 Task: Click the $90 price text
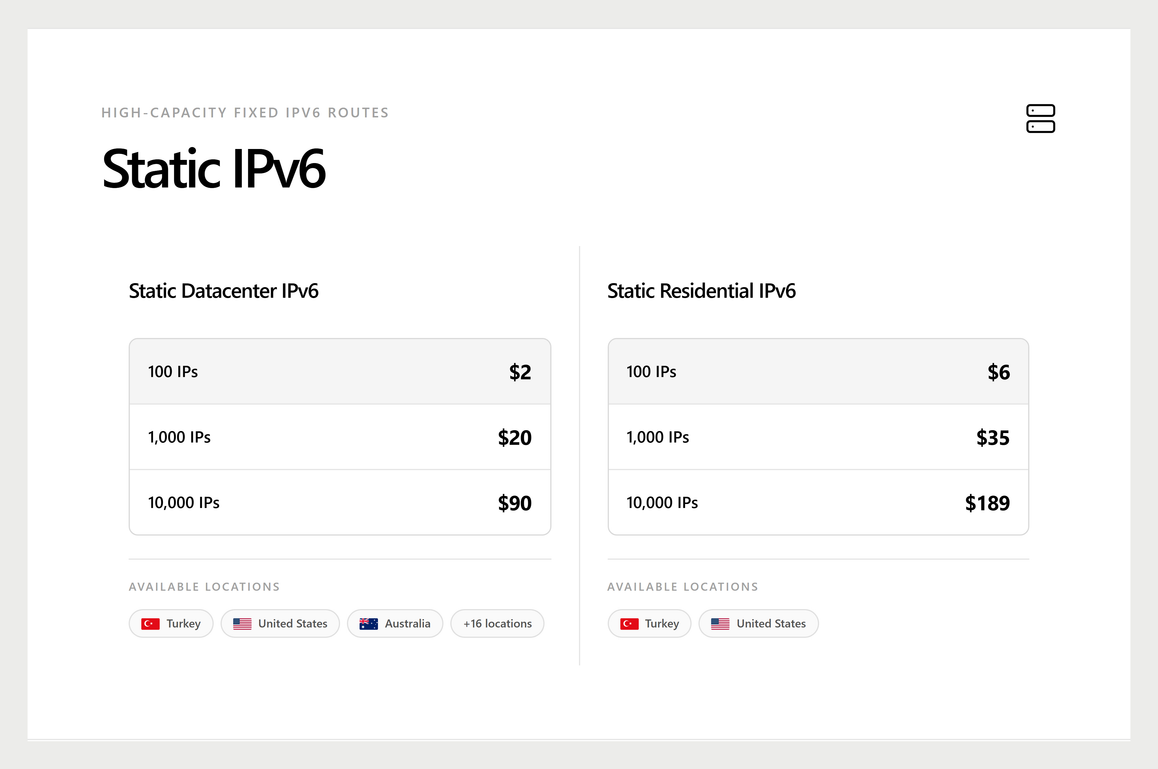(515, 503)
